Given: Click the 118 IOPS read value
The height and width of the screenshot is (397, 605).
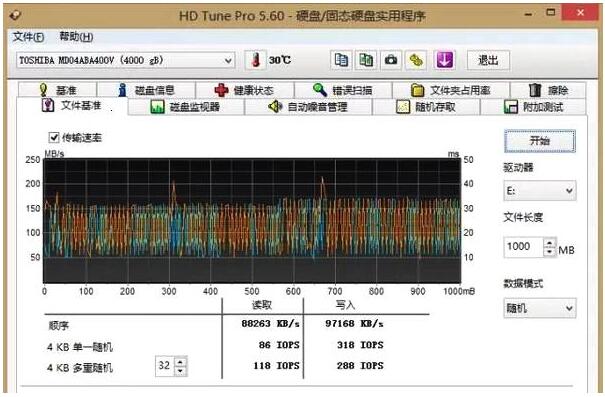Looking at the screenshot, I should (276, 365).
